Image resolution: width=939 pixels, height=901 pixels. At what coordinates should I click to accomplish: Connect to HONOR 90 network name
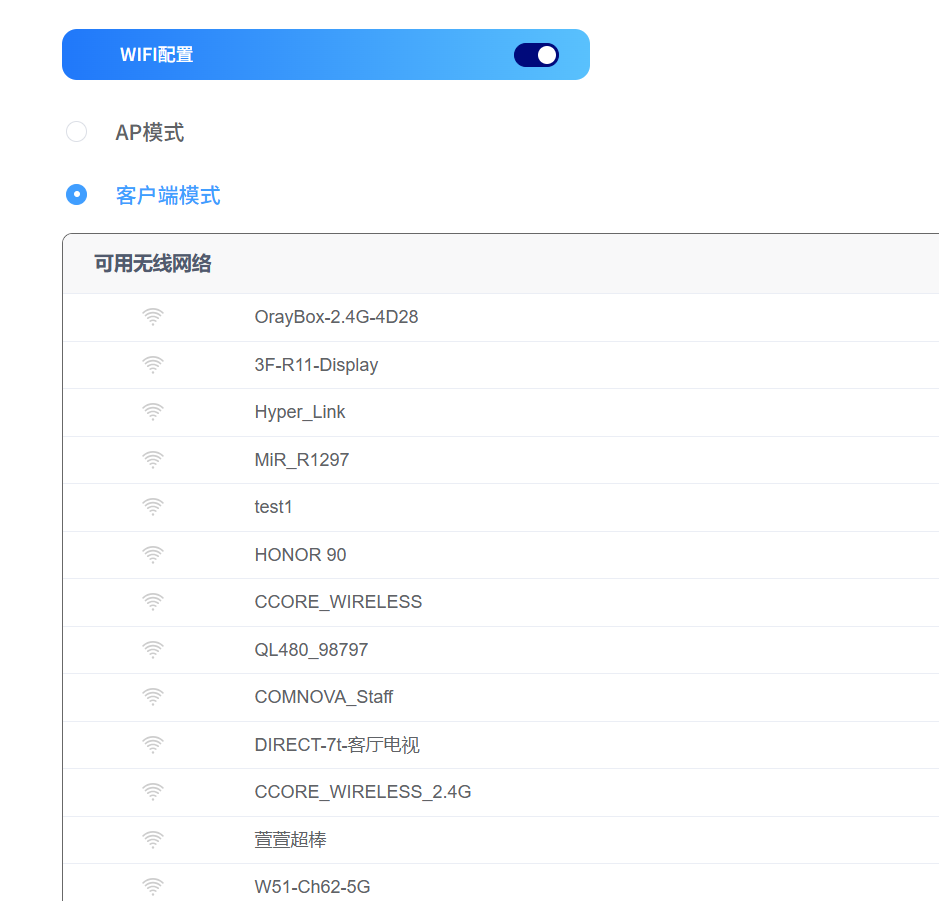[300, 555]
